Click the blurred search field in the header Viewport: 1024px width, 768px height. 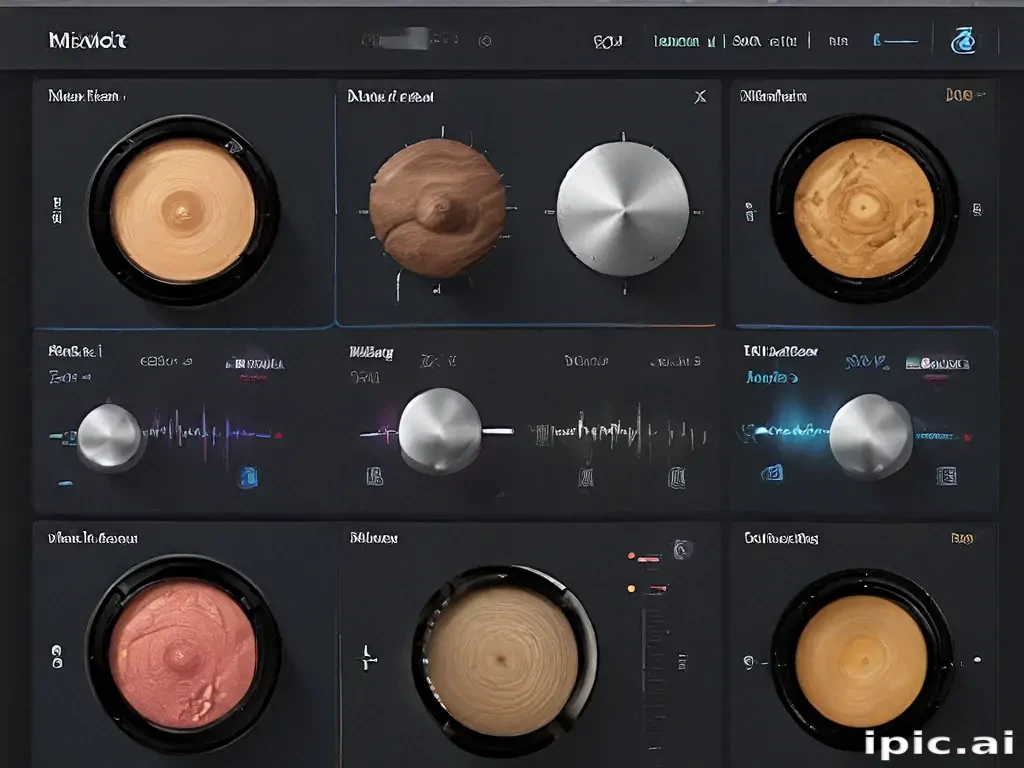click(409, 40)
